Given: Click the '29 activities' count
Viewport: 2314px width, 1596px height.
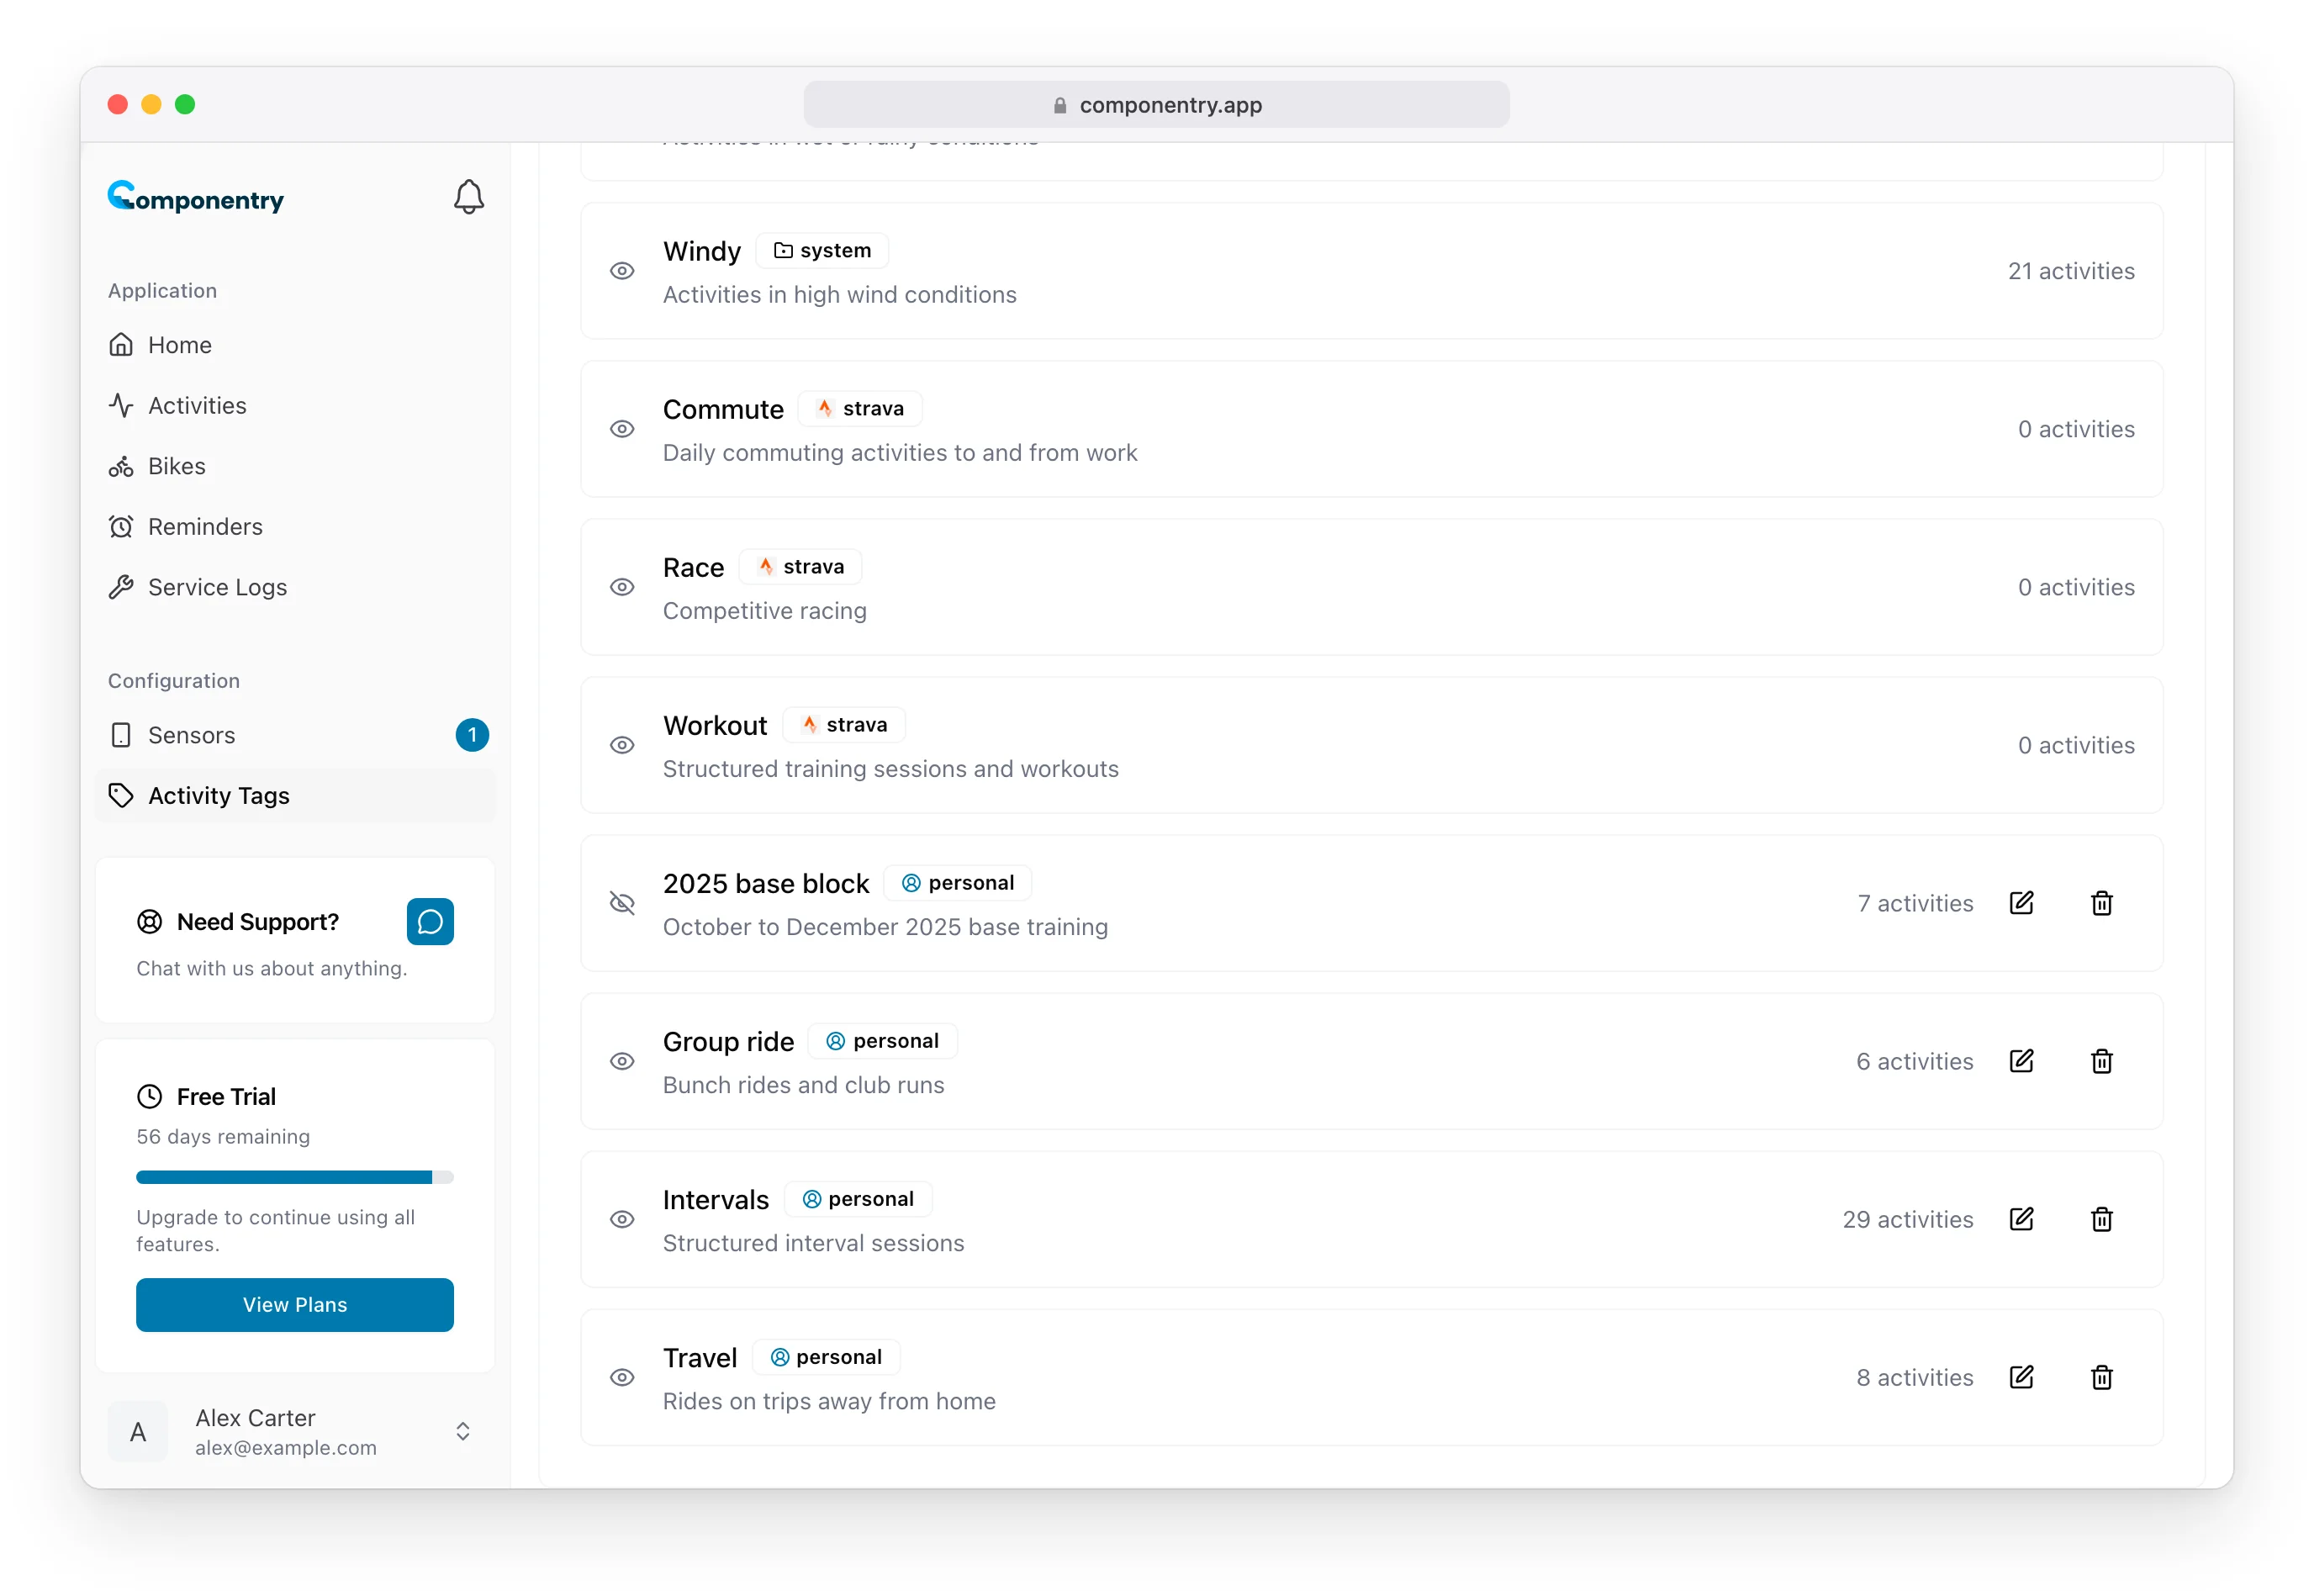Looking at the screenshot, I should [x=1907, y=1219].
